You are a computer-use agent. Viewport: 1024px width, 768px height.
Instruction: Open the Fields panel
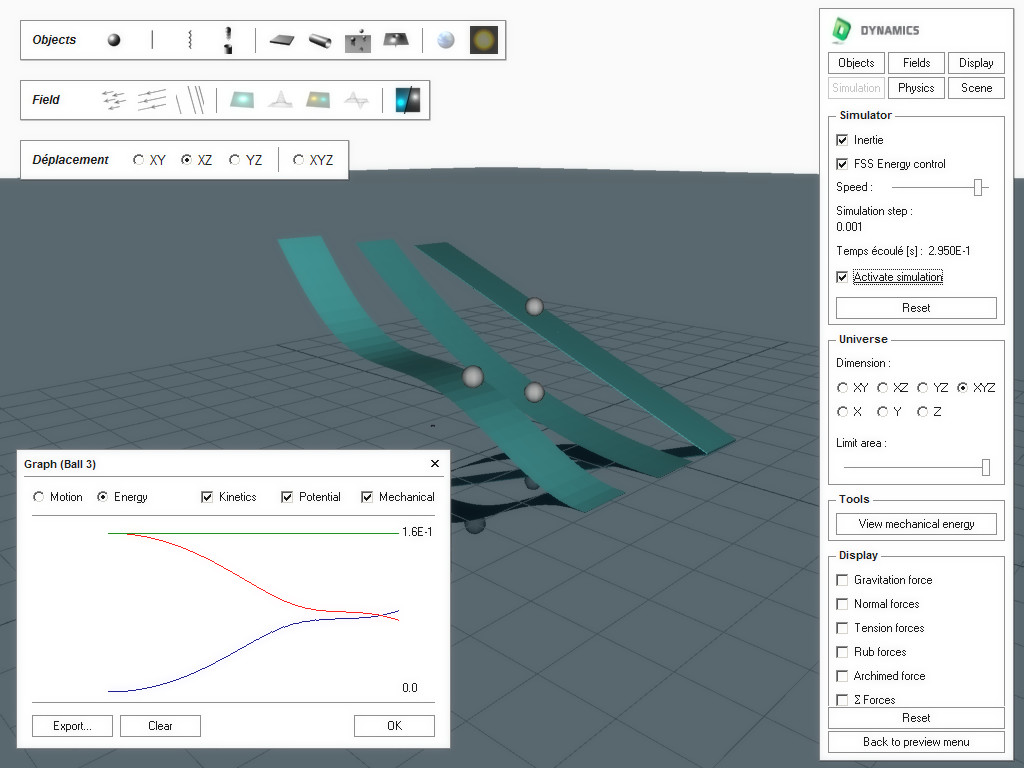[x=915, y=62]
